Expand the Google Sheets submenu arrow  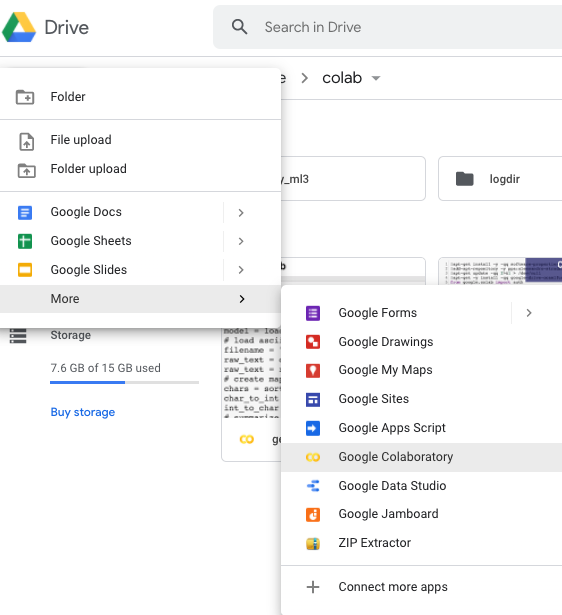[241, 241]
